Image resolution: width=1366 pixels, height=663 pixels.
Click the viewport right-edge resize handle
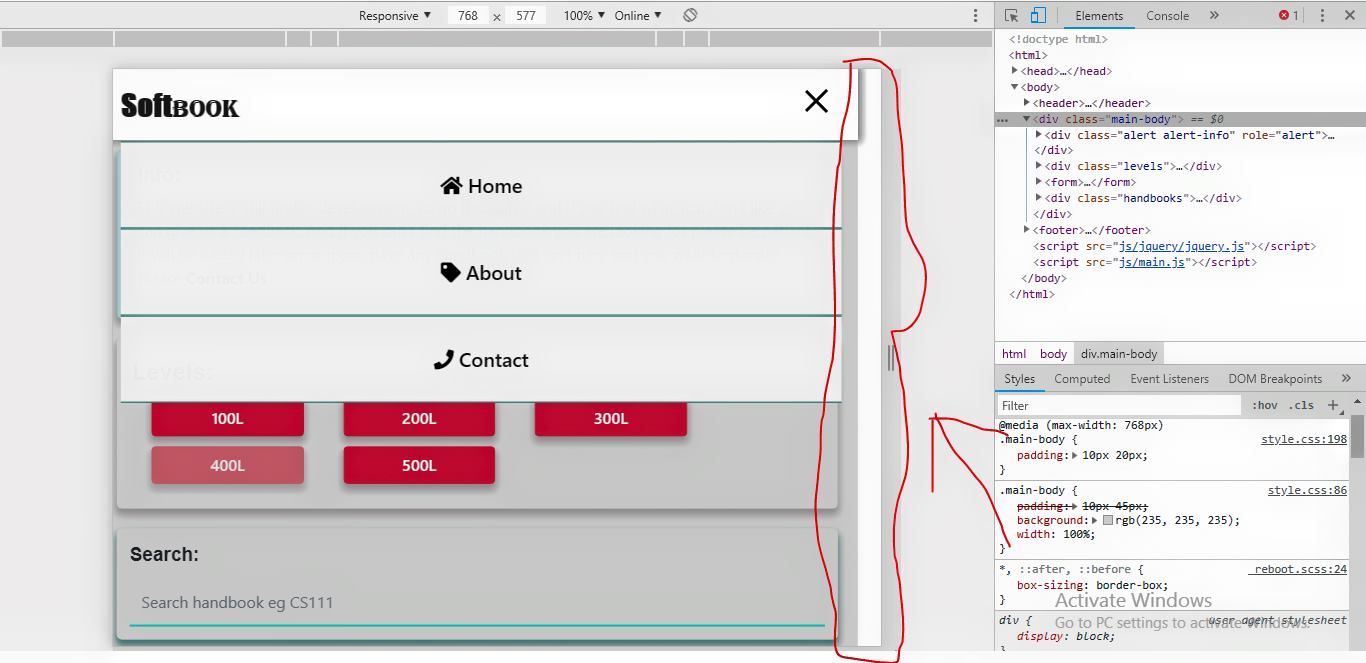coord(890,358)
